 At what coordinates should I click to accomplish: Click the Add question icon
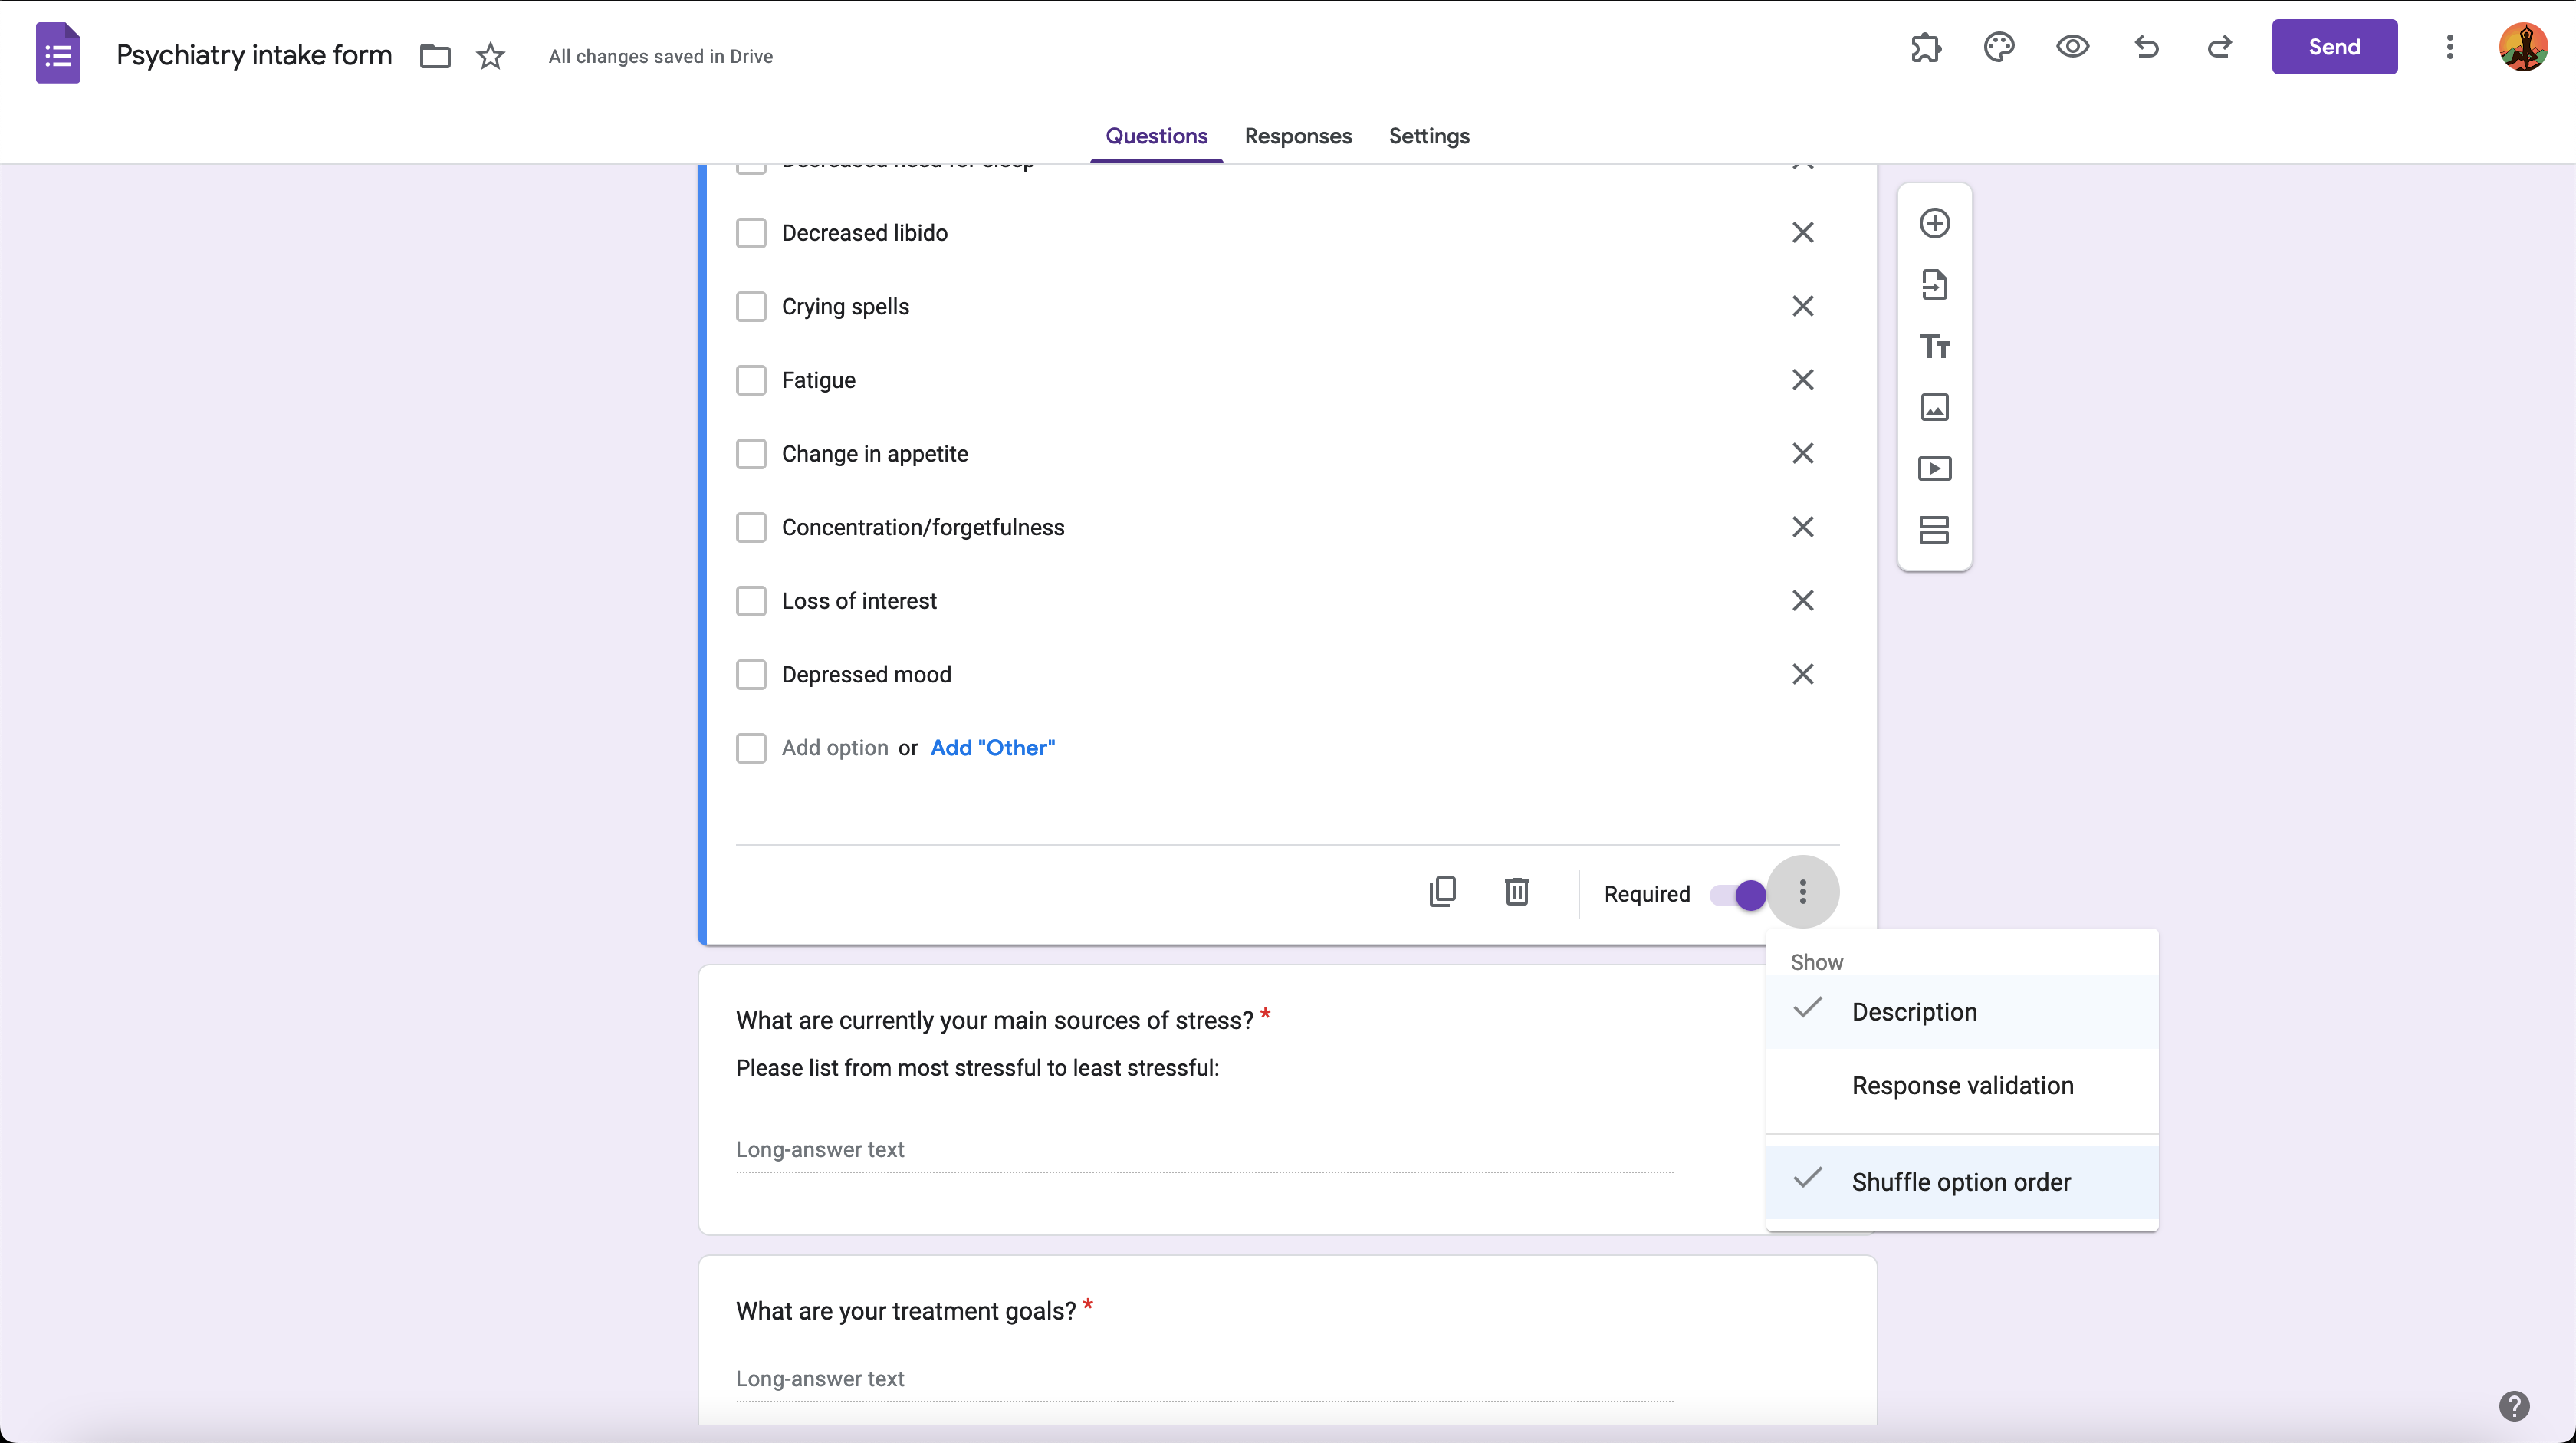(1934, 223)
